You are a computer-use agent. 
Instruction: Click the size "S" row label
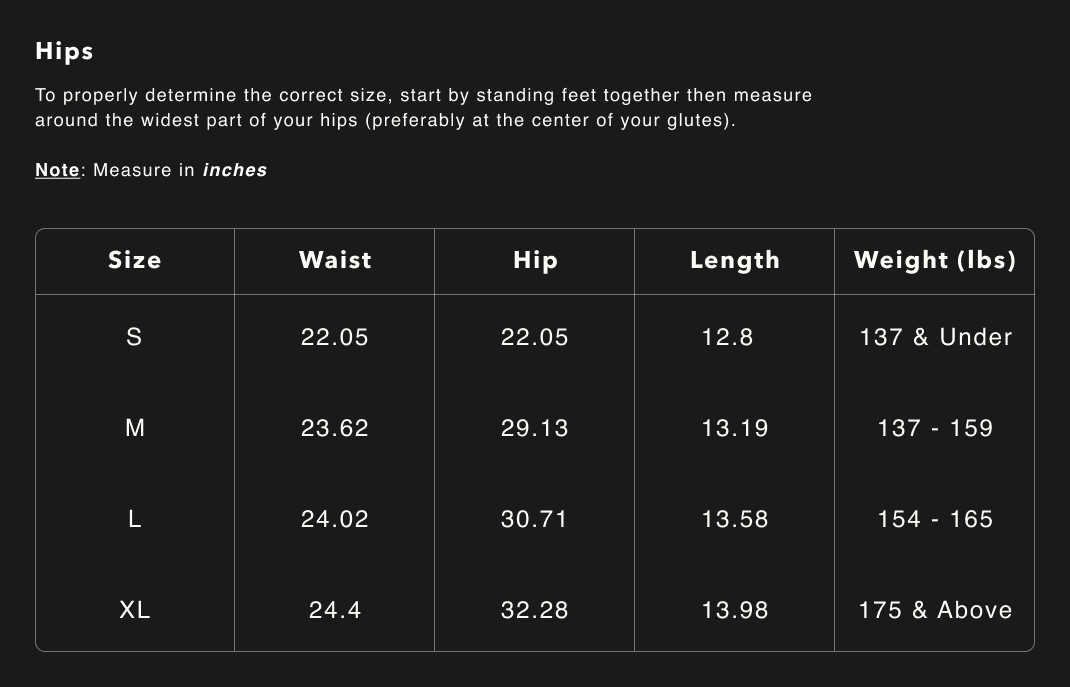click(x=134, y=337)
